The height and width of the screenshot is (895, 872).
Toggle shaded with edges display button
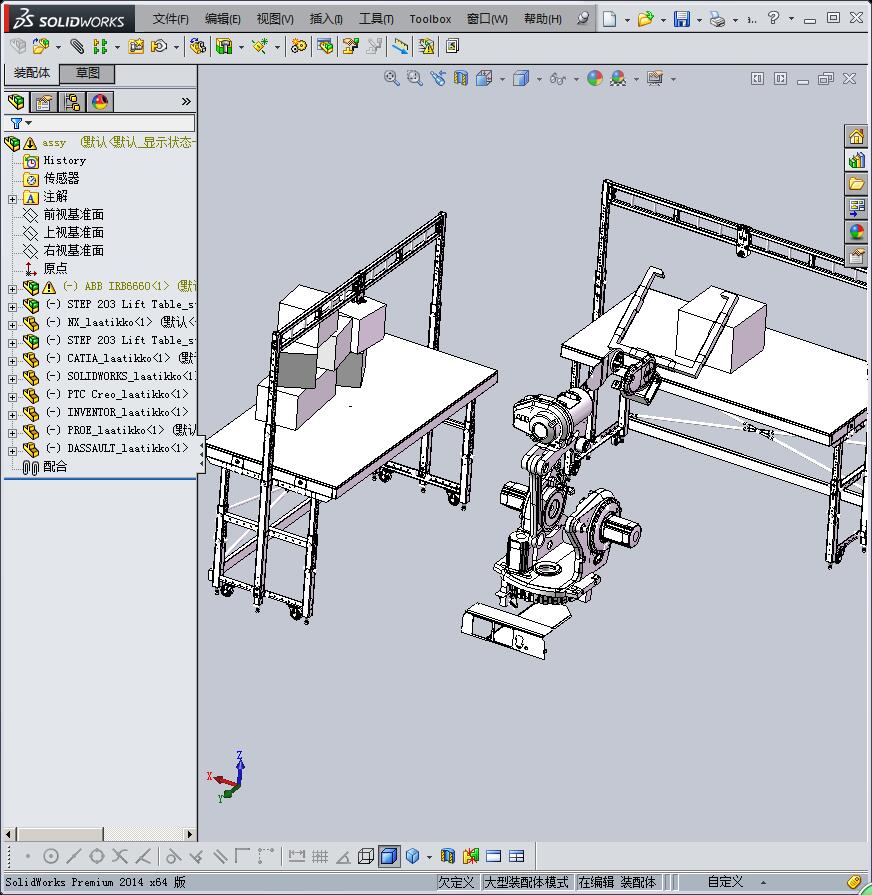(x=389, y=856)
